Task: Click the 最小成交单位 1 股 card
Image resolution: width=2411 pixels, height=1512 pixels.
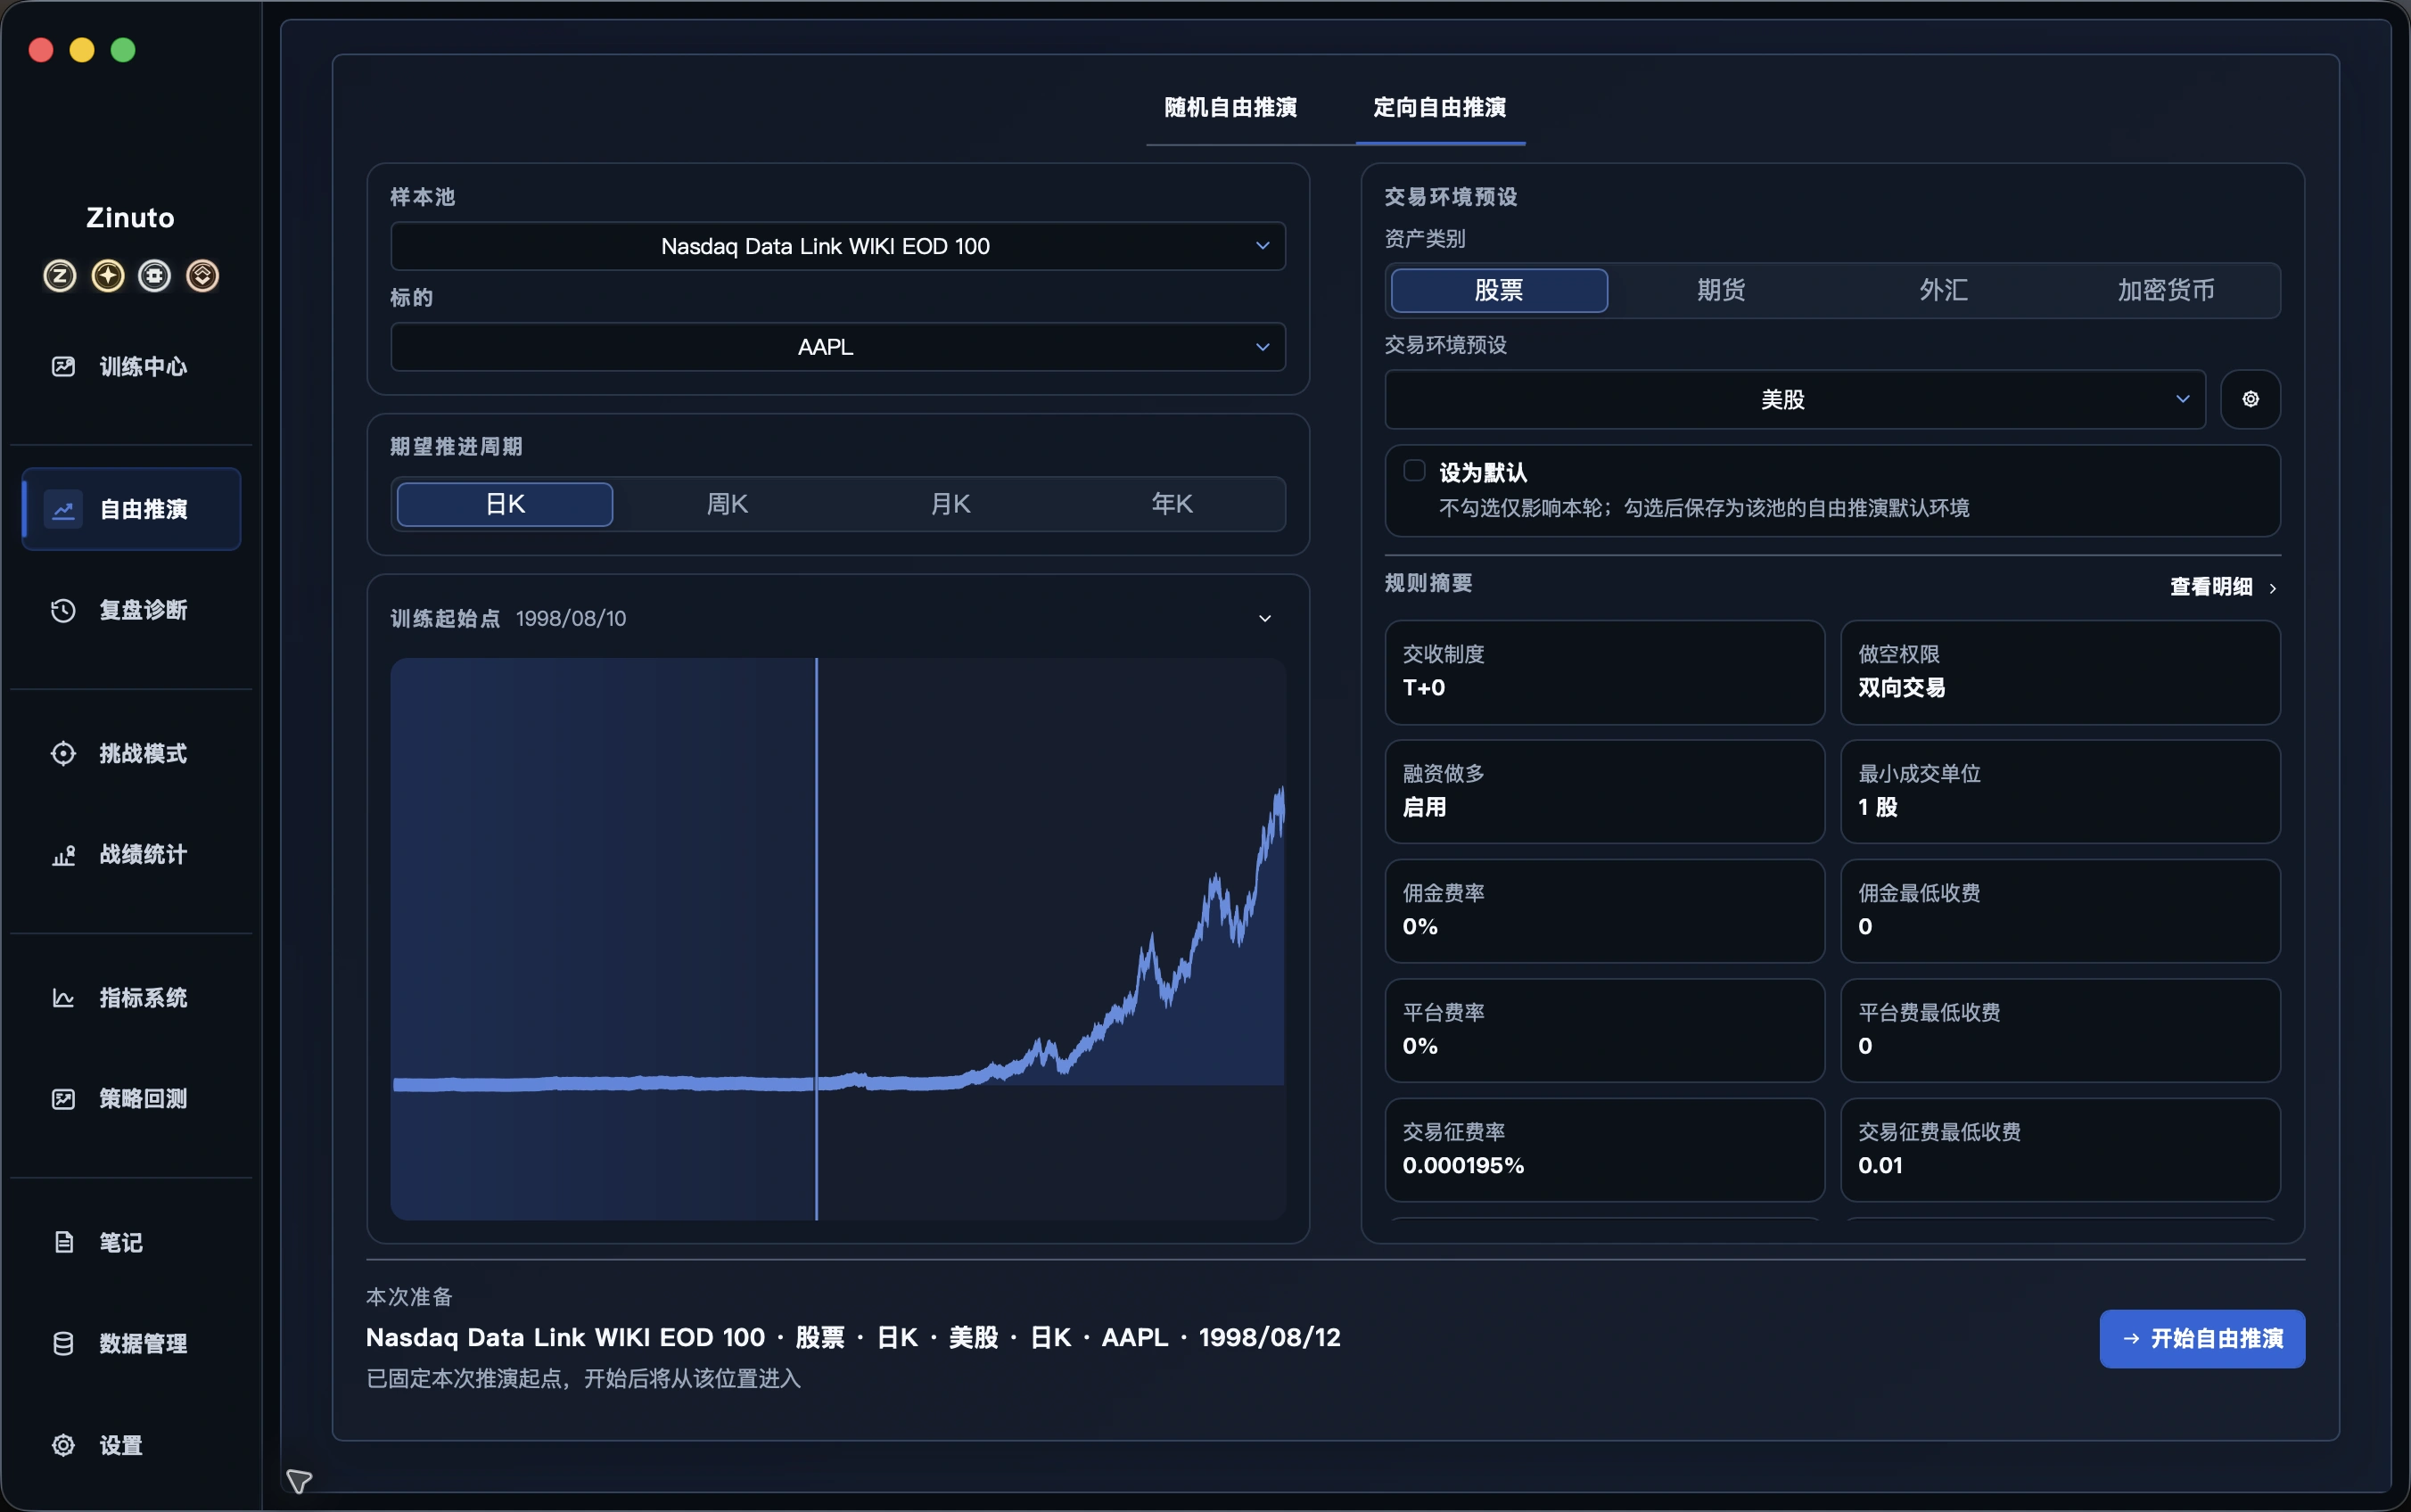Action: (x=2060, y=791)
